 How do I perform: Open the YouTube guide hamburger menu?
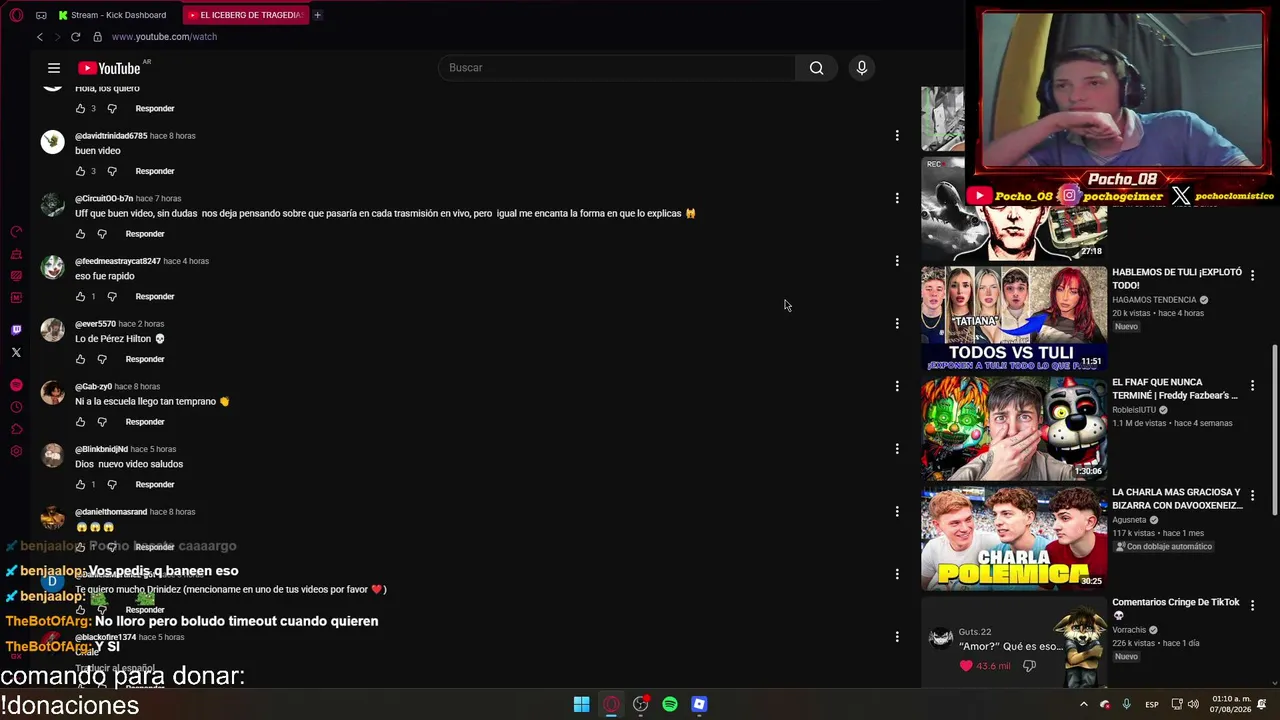54,68
